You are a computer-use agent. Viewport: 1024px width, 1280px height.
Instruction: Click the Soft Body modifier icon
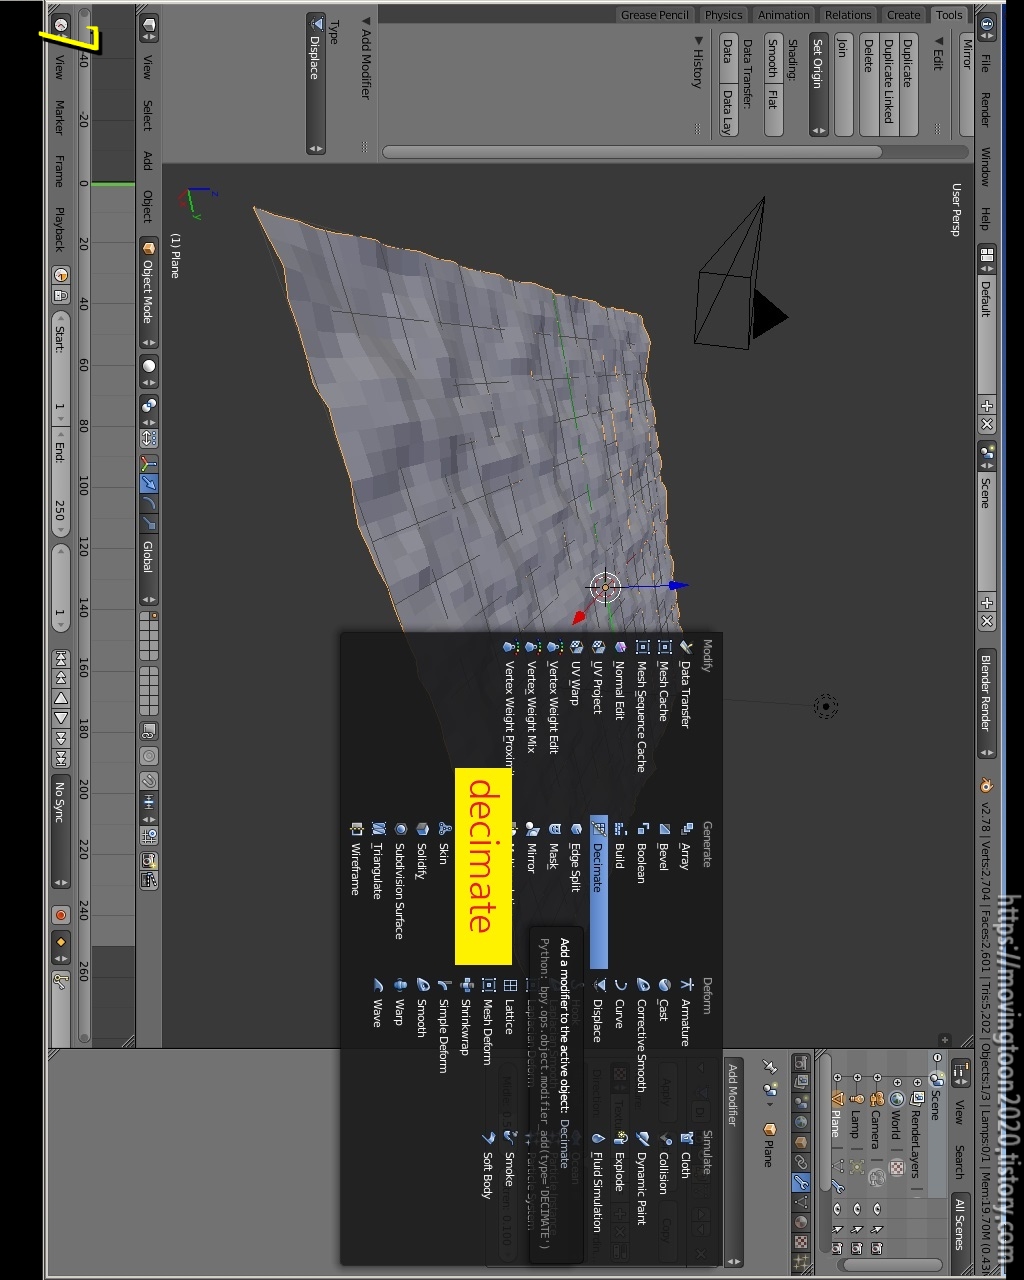[488, 1138]
